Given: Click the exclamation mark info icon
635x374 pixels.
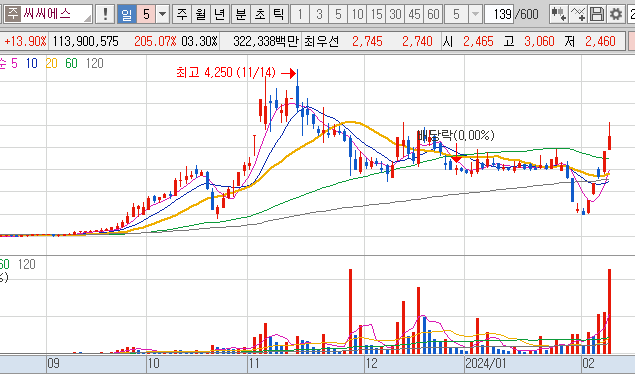Looking at the screenshot, I should 105,14.
